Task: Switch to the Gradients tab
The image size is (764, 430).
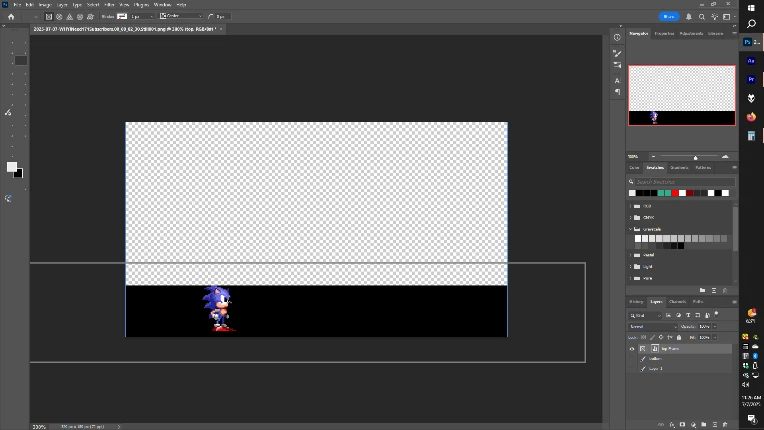Action: (x=679, y=168)
